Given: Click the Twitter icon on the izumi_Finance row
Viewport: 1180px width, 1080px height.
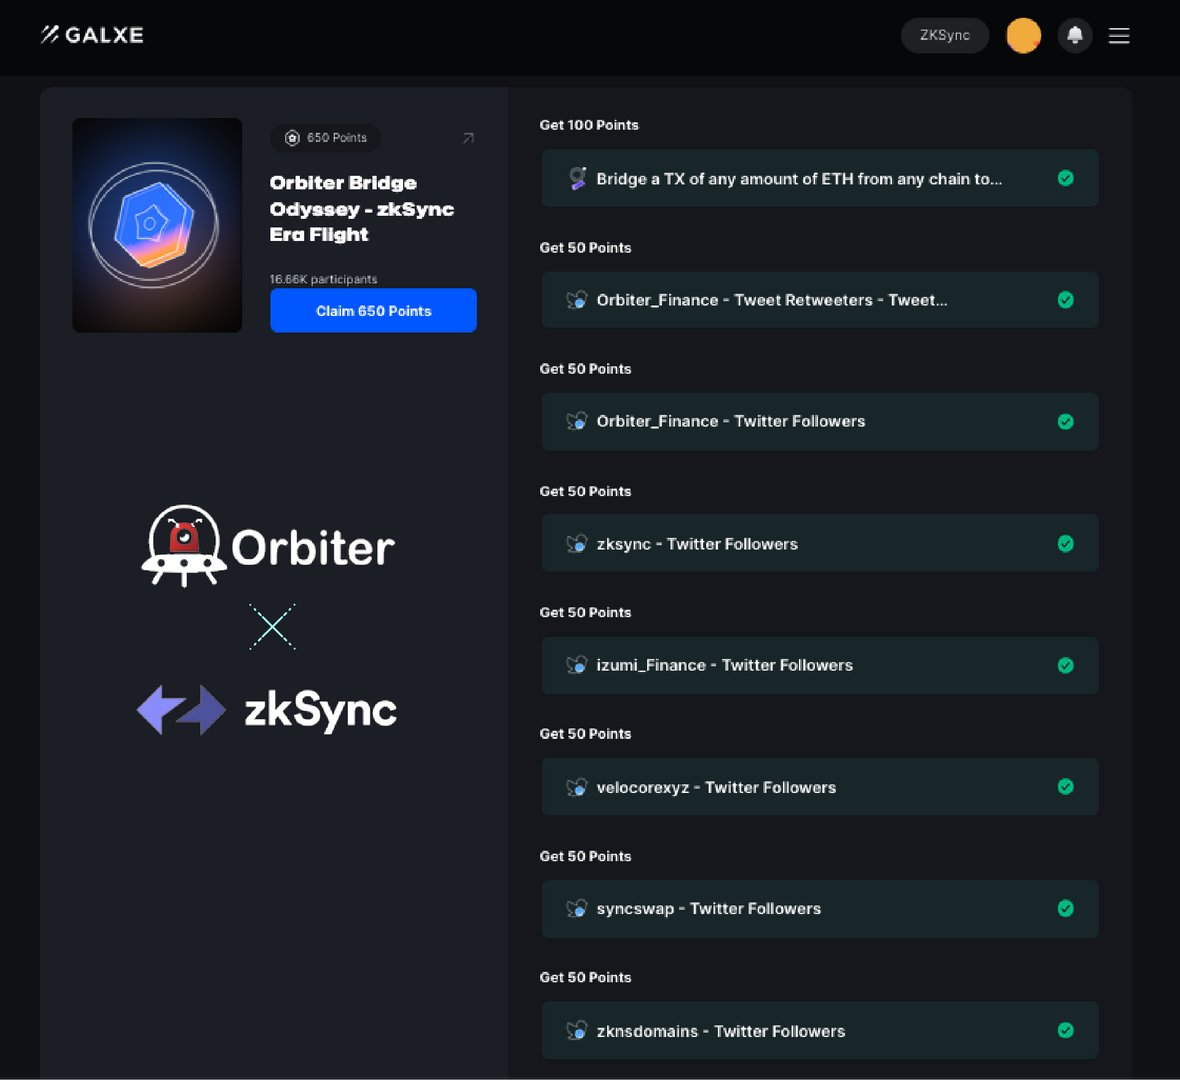Looking at the screenshot, I should click(x=576, y=665).
